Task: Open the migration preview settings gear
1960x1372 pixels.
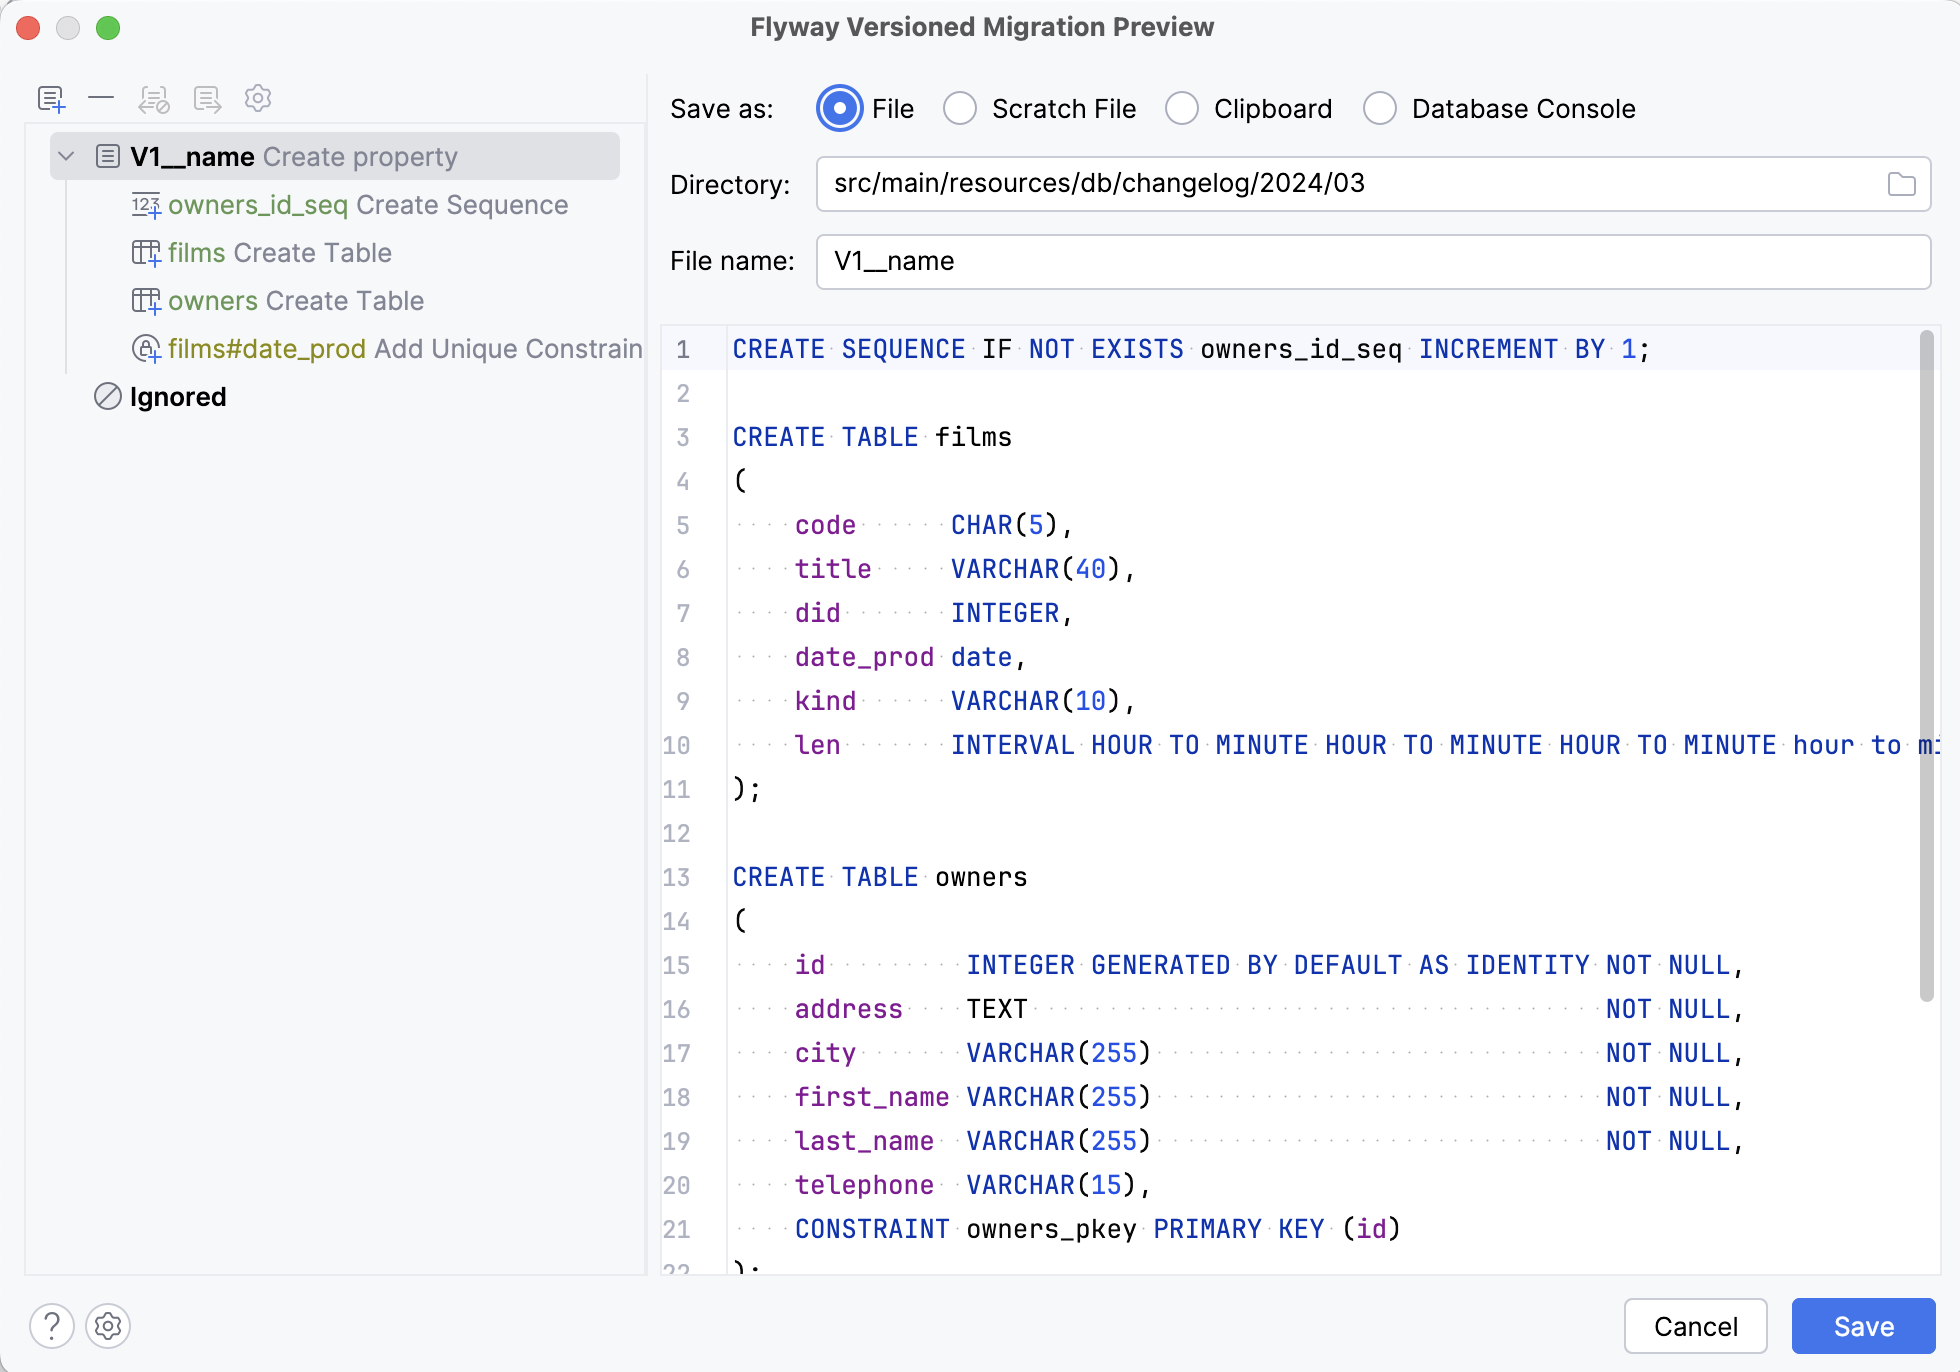Action: click(x=257, y=98)
